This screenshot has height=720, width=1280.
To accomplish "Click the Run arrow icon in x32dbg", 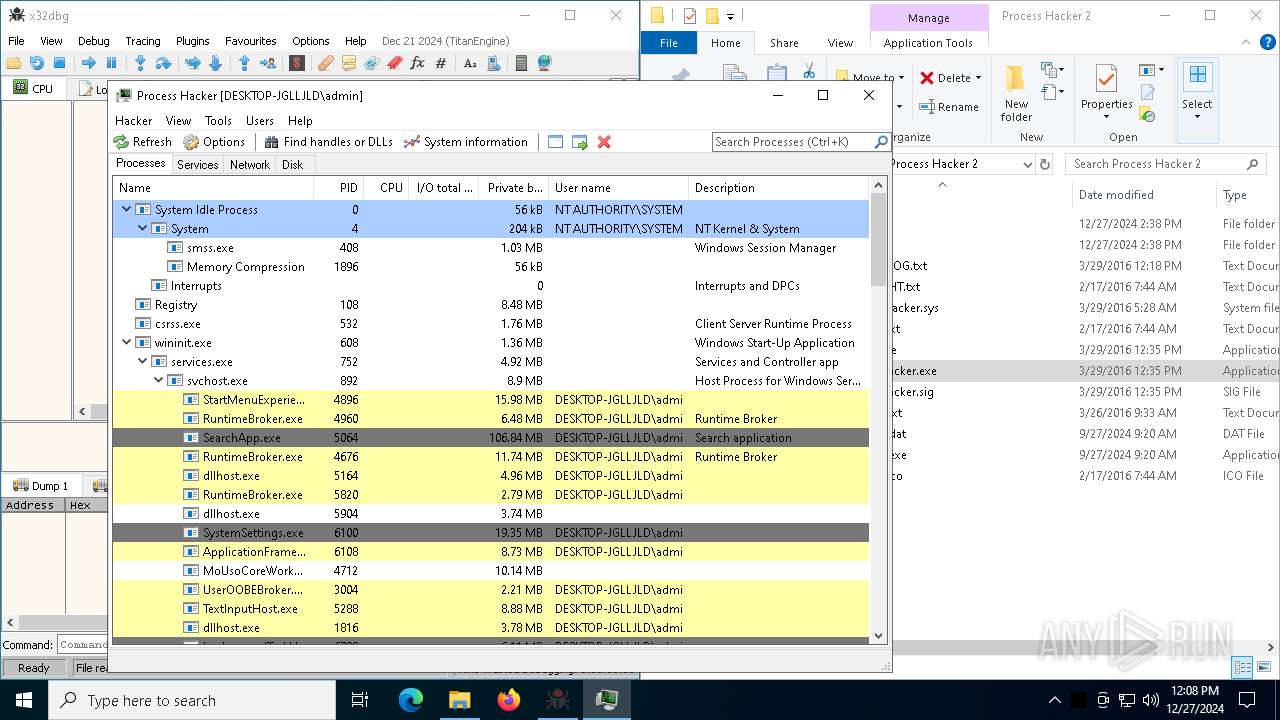I will [x=88, y=63].
